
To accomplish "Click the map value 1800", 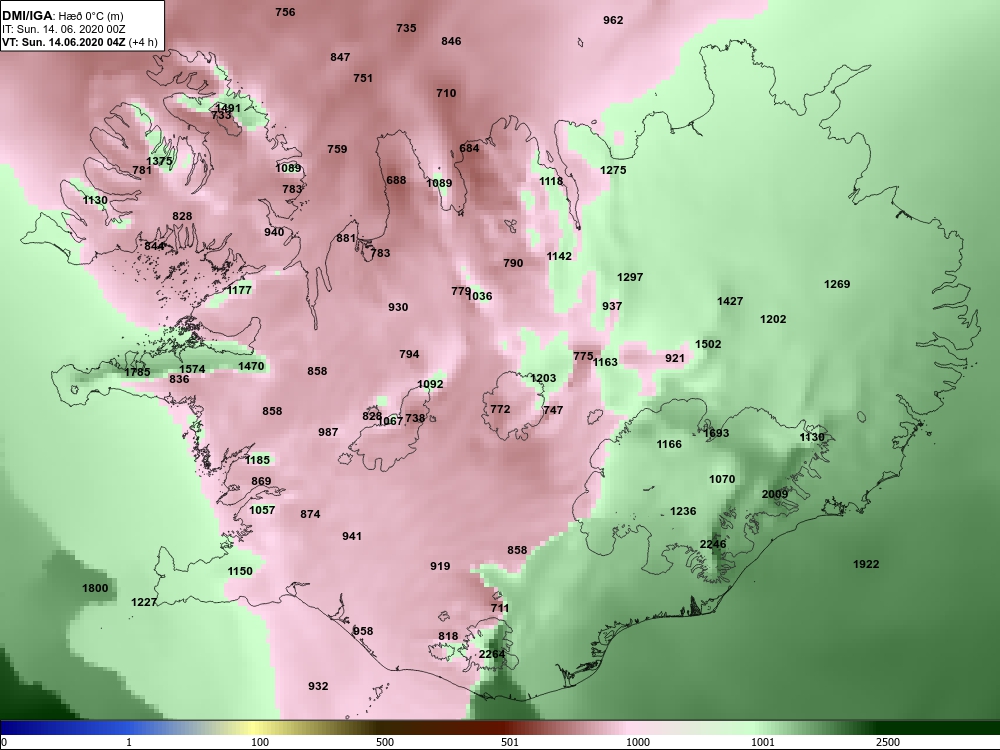I will click(95, 589).
